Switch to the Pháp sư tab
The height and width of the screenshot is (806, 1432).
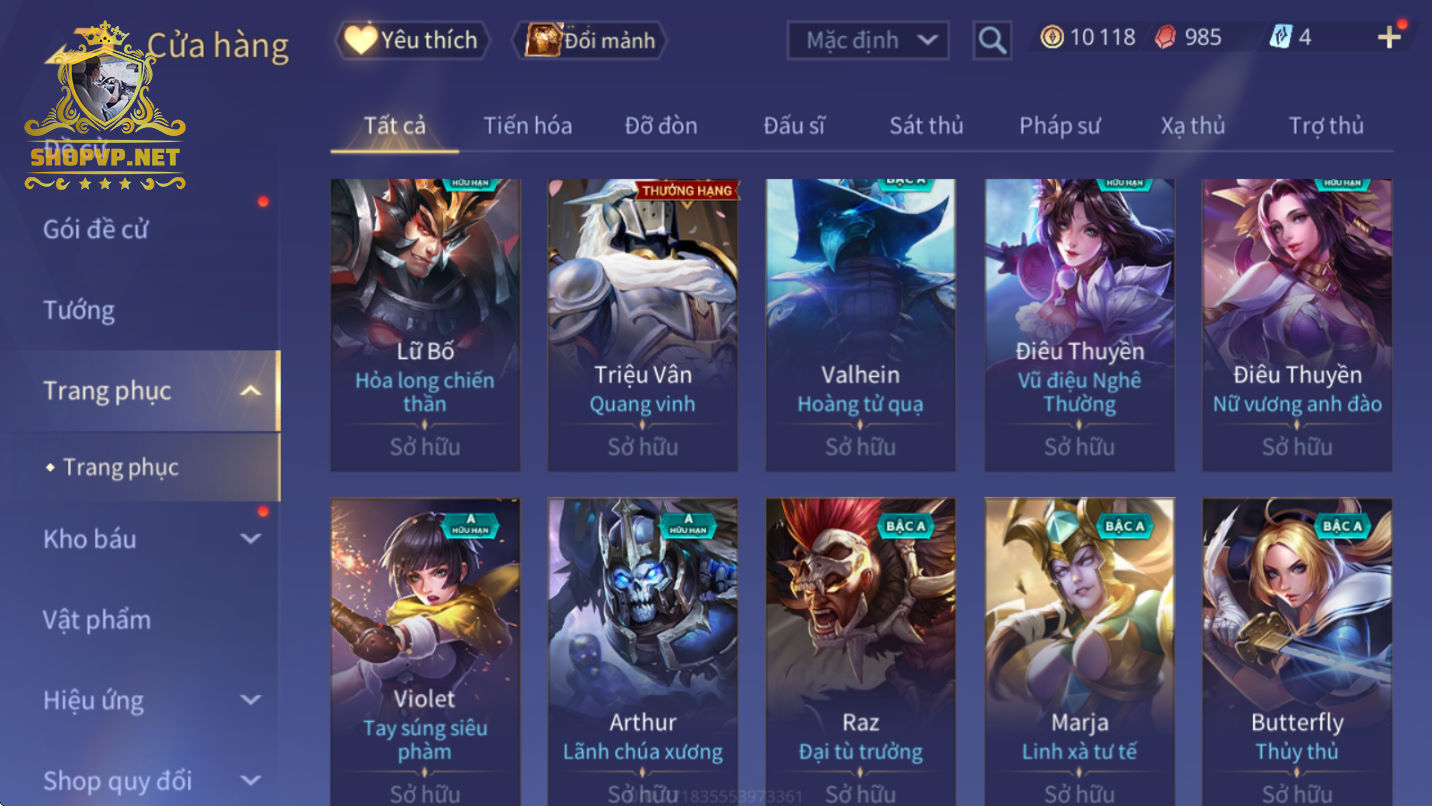[1059, 126]
